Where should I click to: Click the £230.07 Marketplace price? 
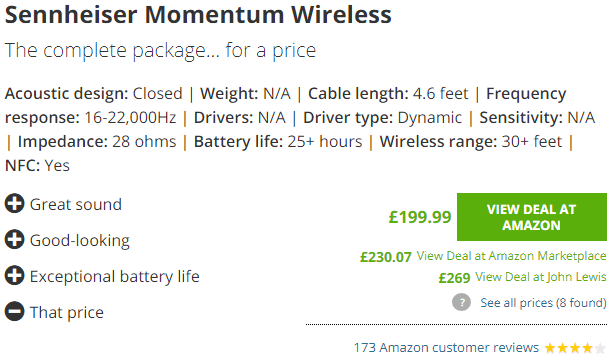click(x=385, y=257)
